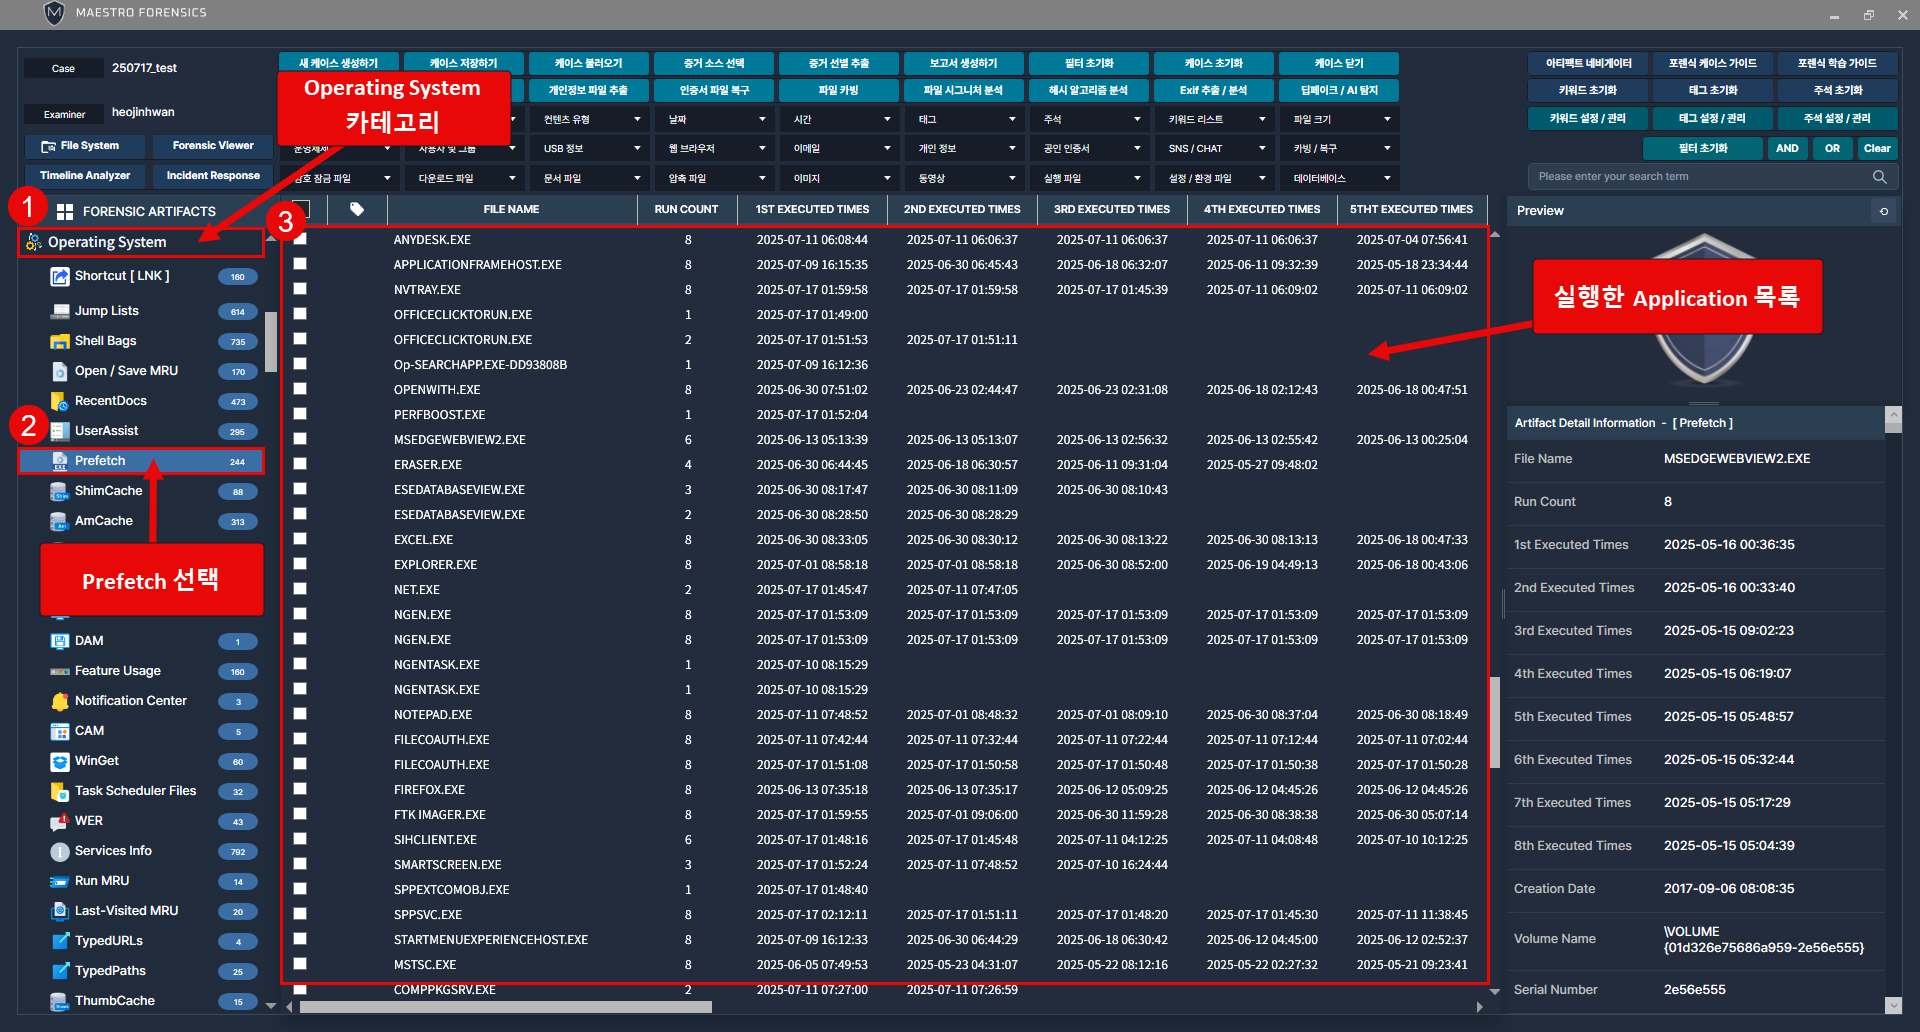1920x1032 pixels.
Task: Expand the SNS / CHAT dropdown
Action: pos(1216,148)
